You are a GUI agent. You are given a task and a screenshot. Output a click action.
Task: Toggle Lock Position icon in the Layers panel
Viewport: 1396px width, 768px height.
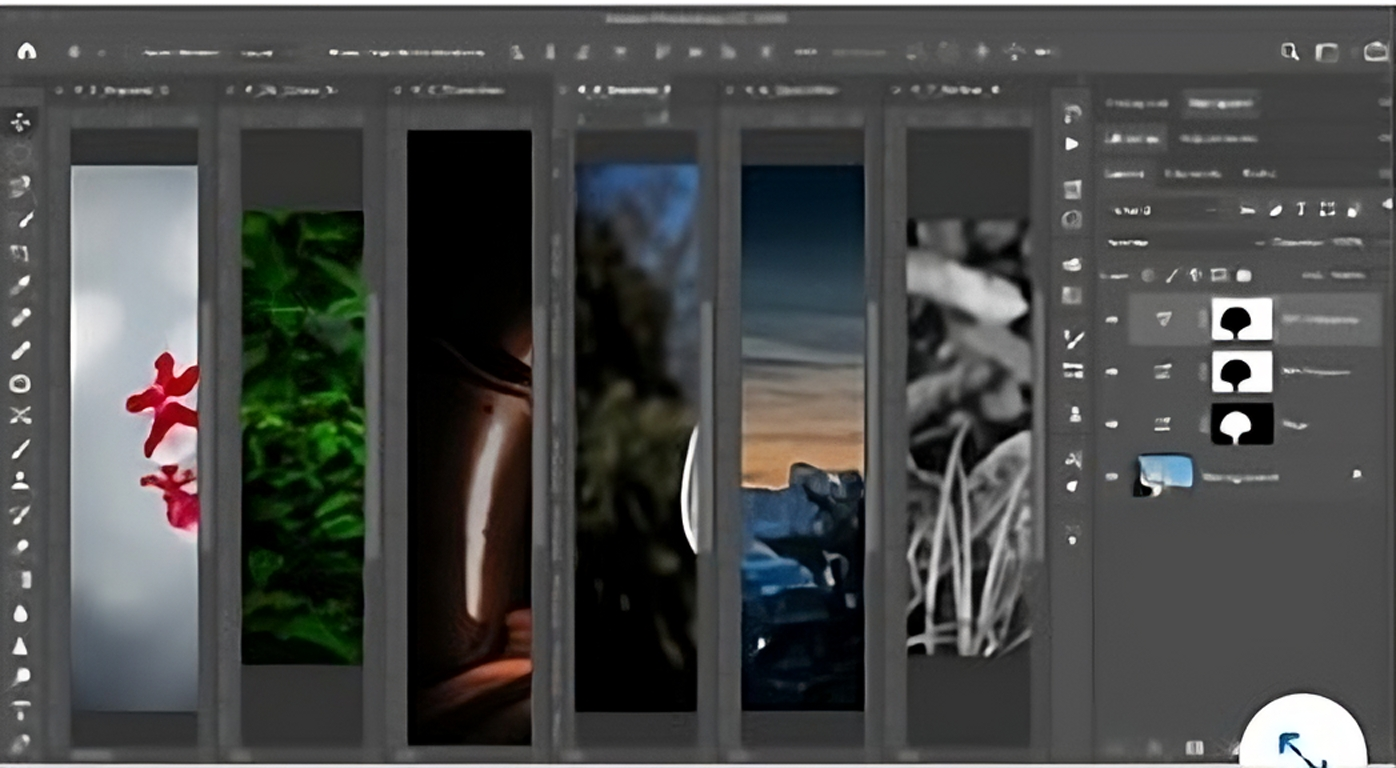[x=1194, y=274]
